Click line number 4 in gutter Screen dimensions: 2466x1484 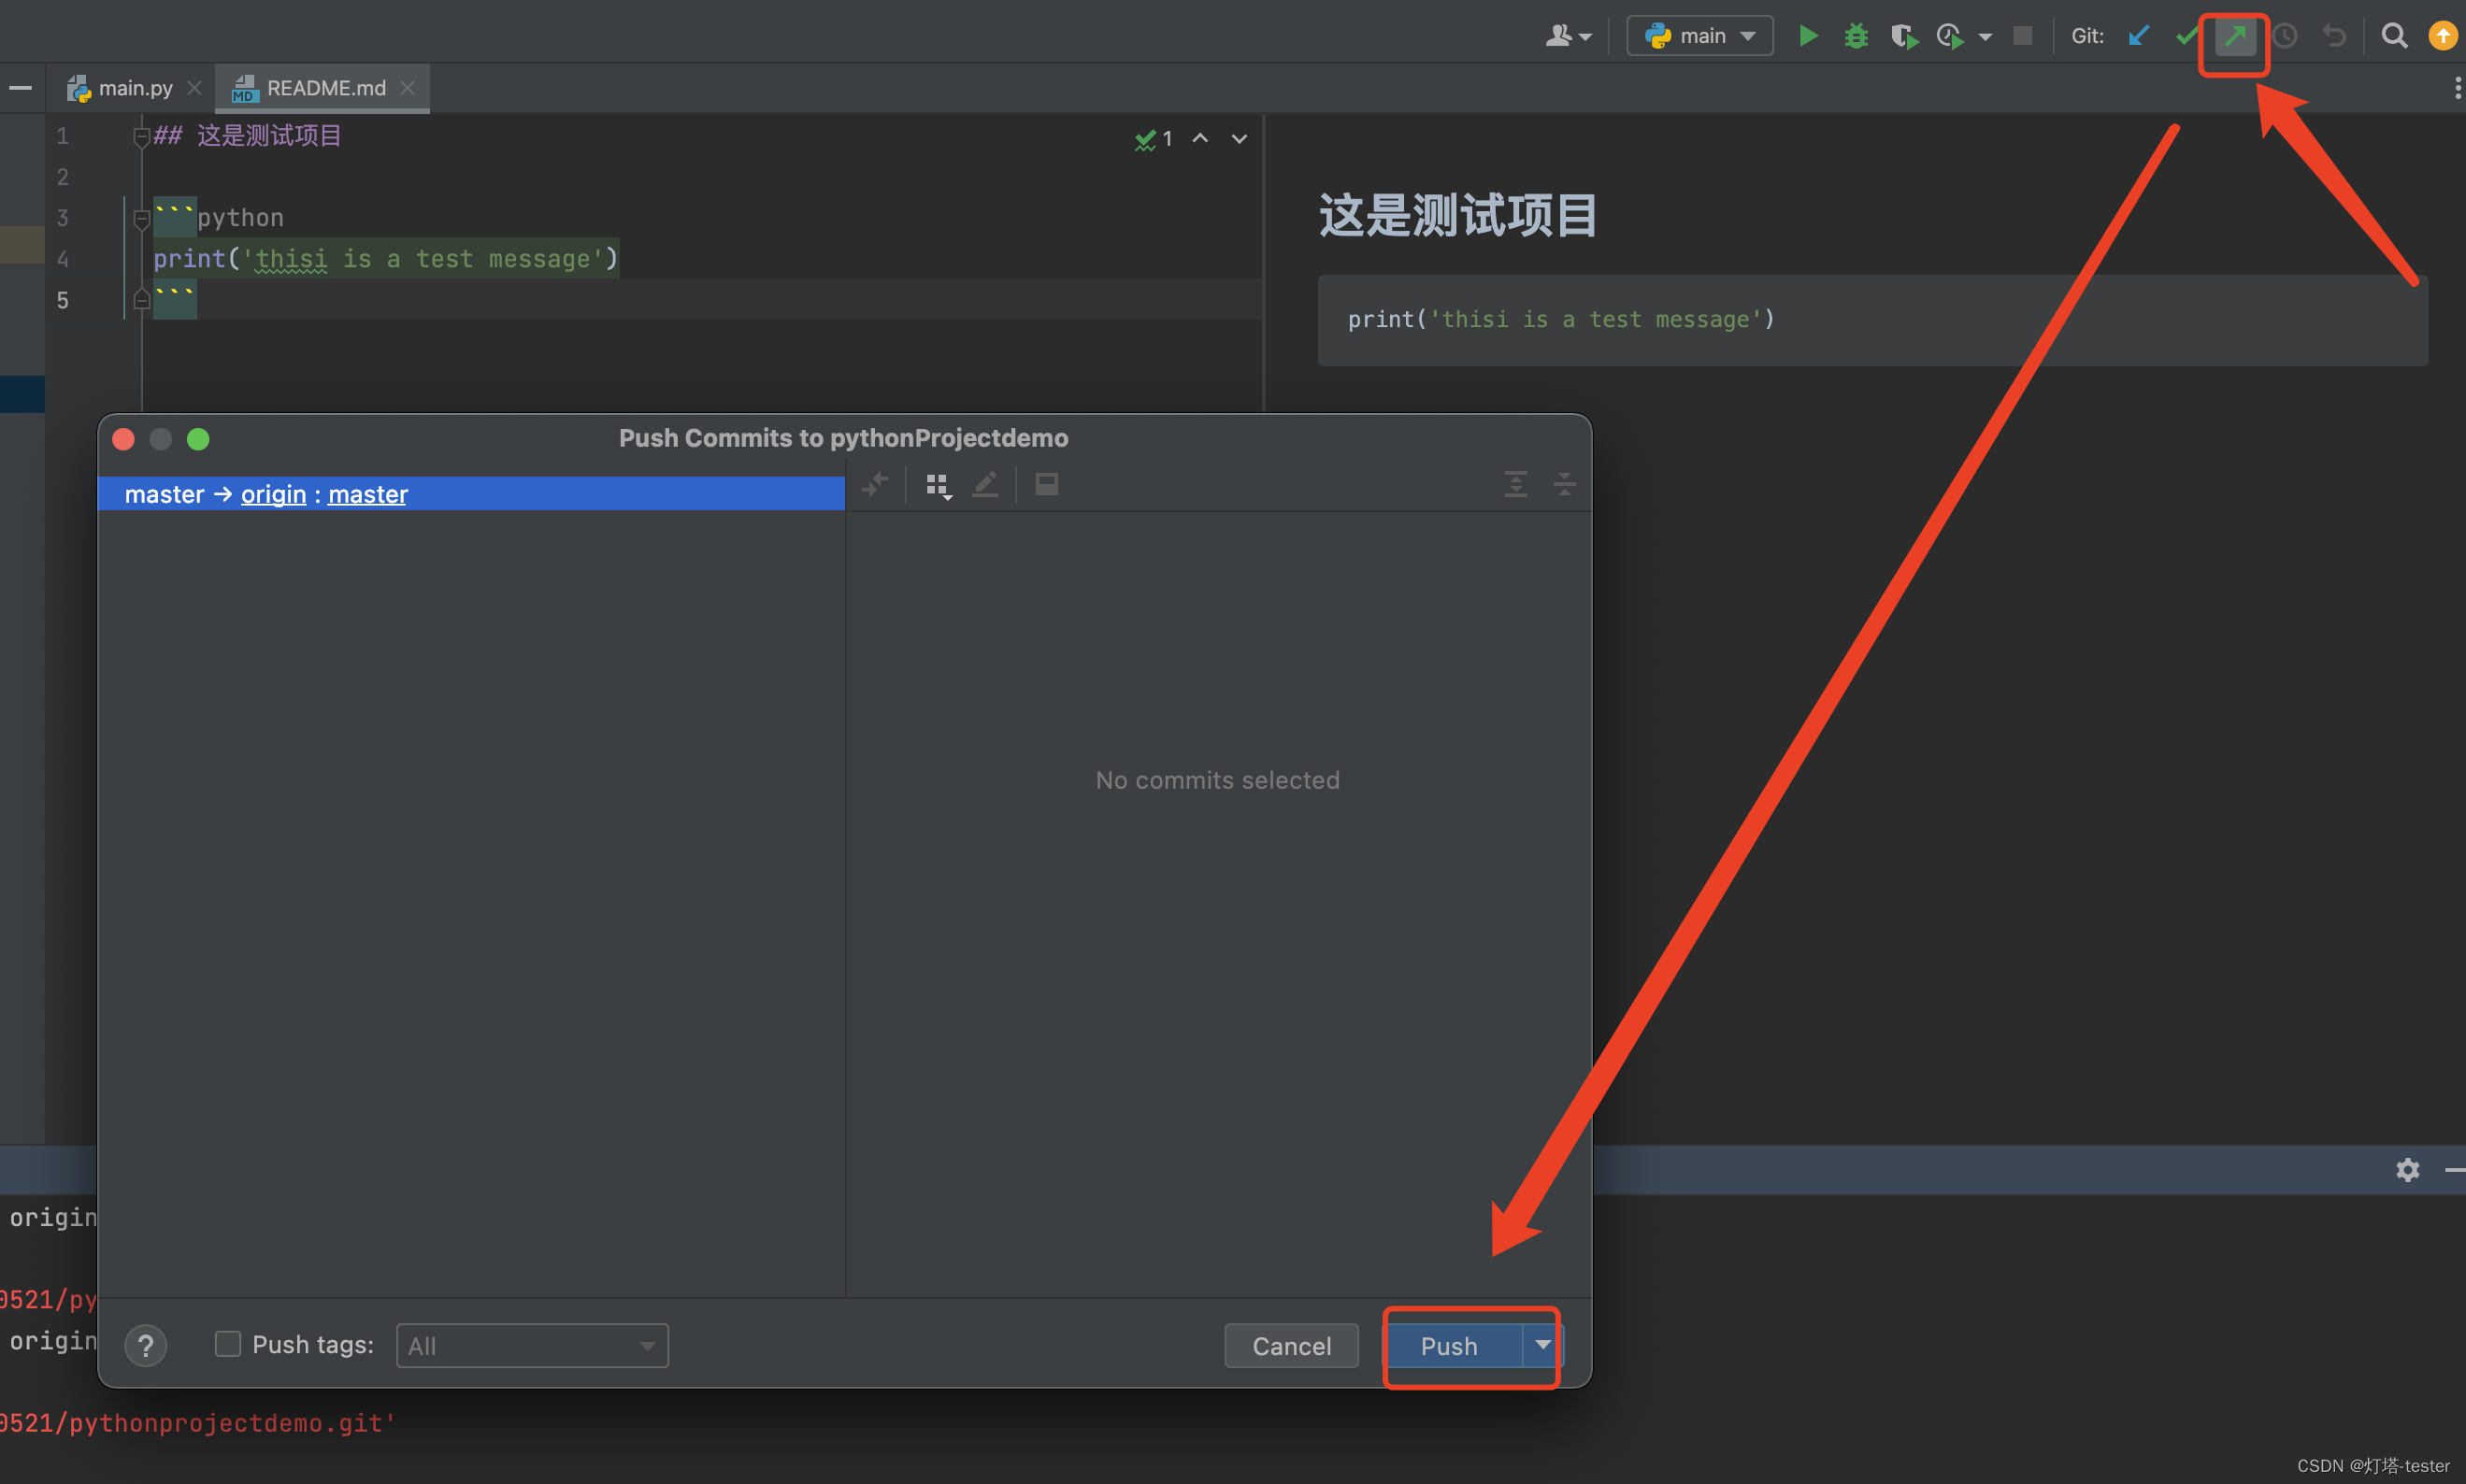tap(62, 259)
